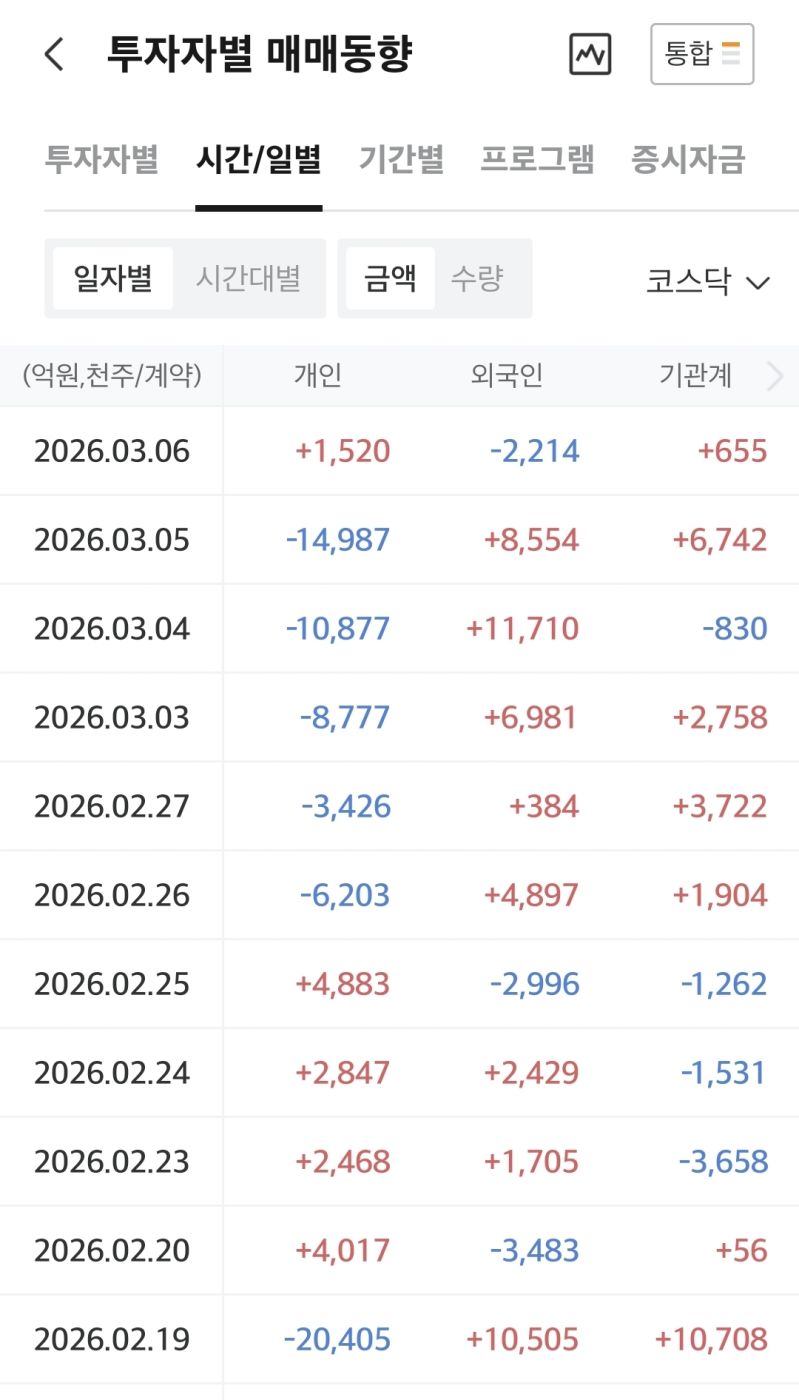799x1400 pixels.
Task: Open the 증시자금 tab
Action: click(x=688, y=160)
